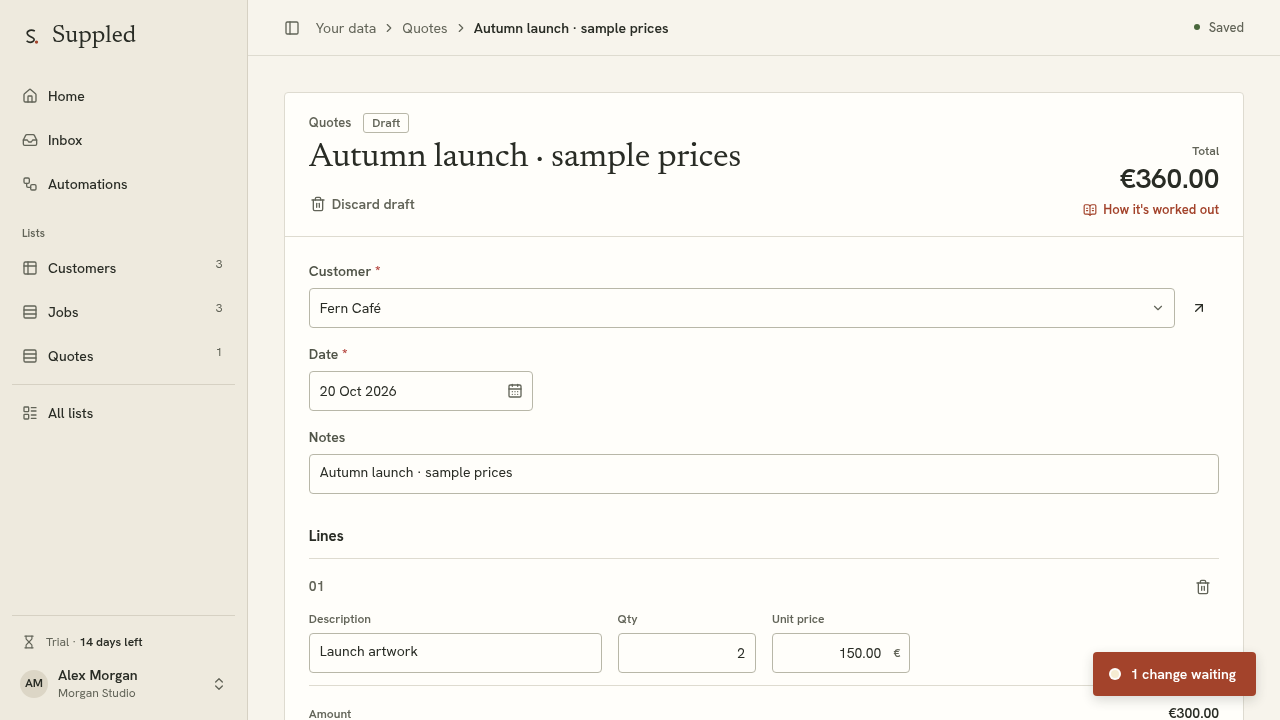Show All lists
Screen dimensions: 1280x720
tap(123, 413)
